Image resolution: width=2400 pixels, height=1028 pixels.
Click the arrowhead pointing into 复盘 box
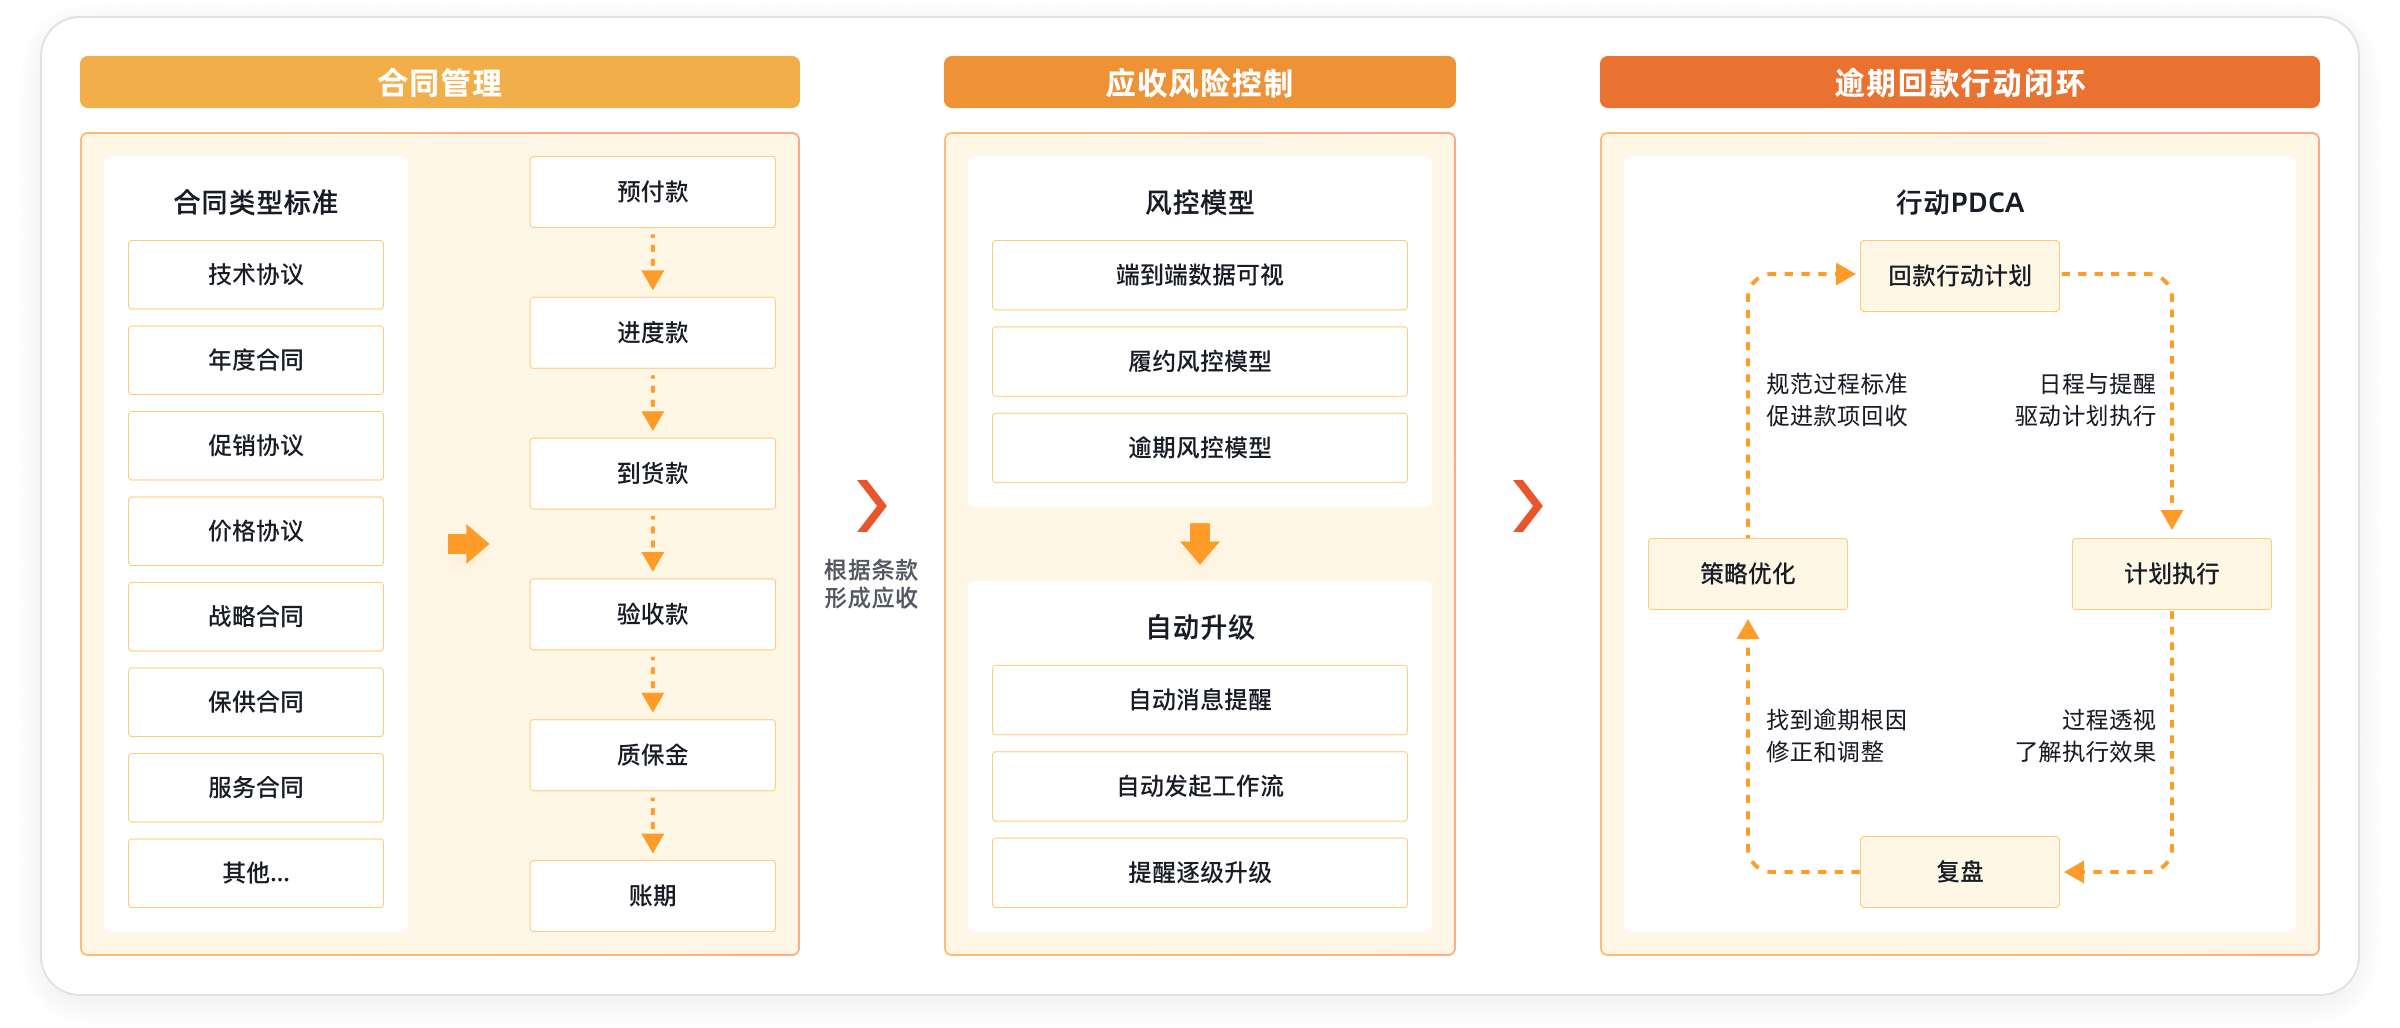[2075, 872]
